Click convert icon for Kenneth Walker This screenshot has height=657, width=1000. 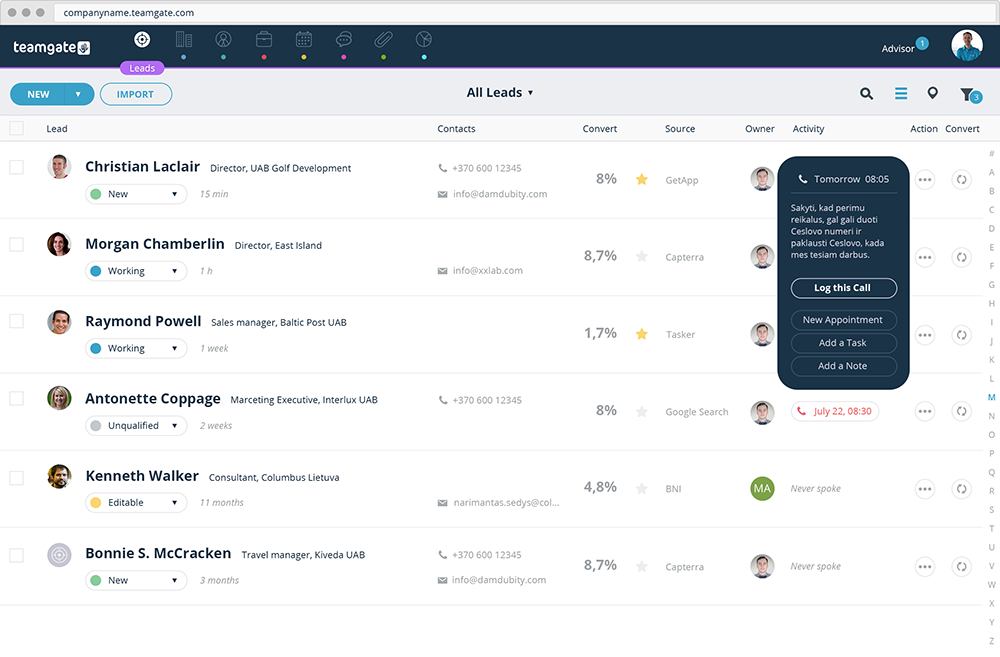coord(961,489)
